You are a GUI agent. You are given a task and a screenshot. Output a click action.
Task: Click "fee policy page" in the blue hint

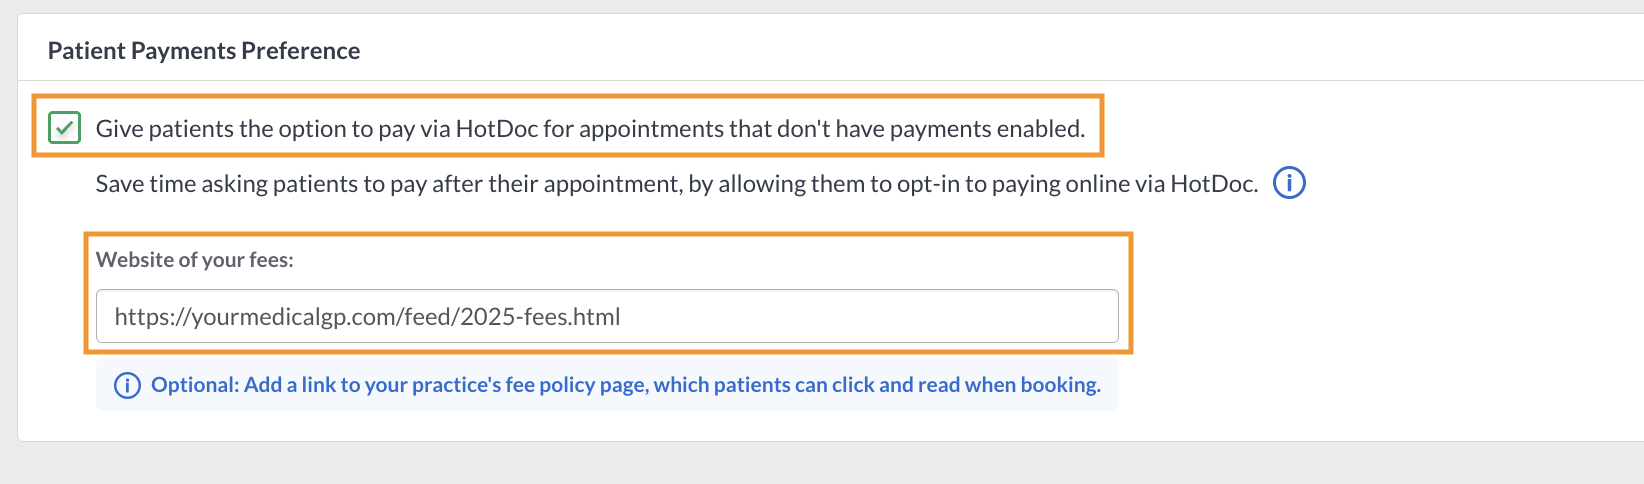tap(575, 385)
